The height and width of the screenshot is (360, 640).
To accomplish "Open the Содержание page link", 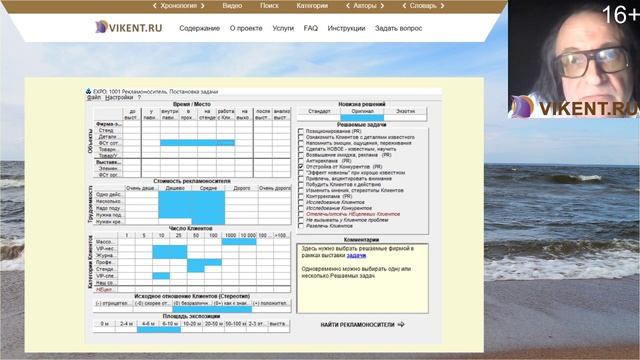I will [200, 28].
